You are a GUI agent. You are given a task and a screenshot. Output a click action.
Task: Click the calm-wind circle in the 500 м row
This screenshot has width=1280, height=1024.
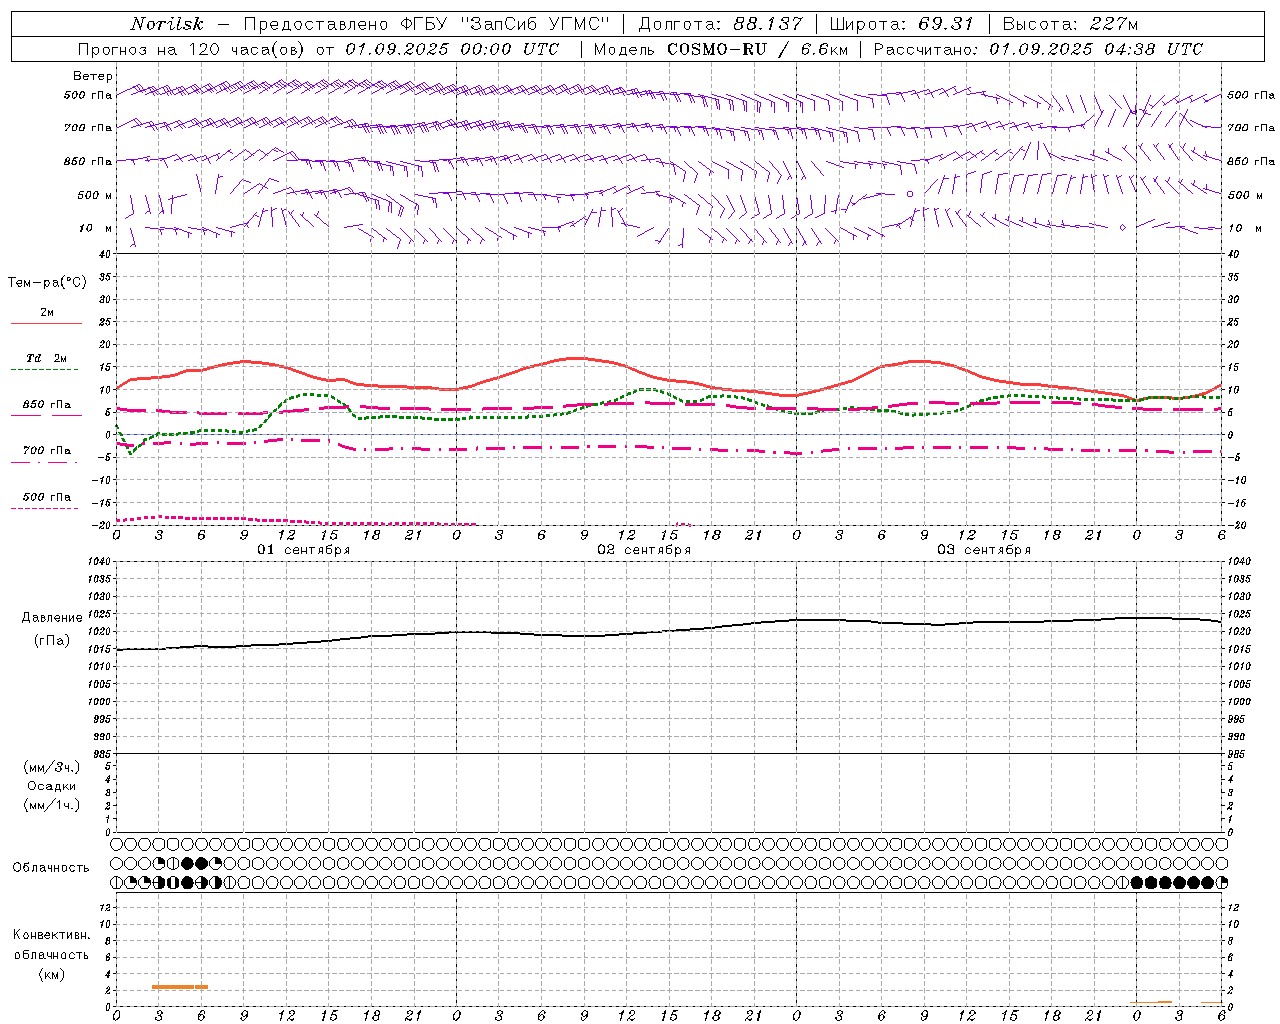click(x=910, y=194)
